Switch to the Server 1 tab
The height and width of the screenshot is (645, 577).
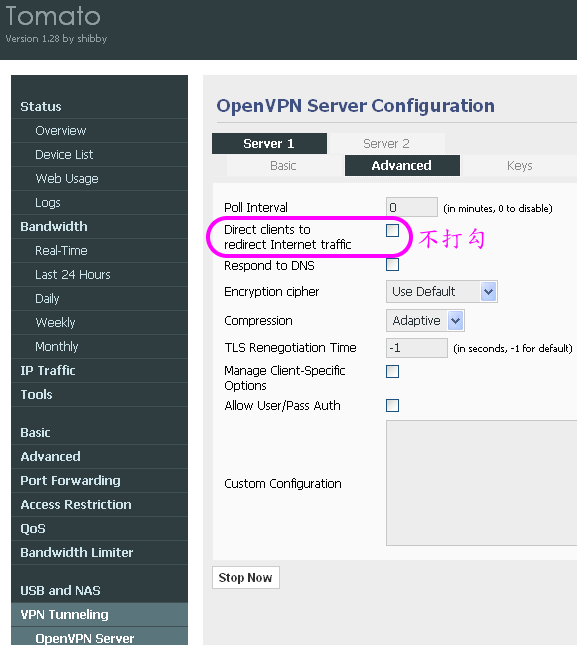(269, 144)
